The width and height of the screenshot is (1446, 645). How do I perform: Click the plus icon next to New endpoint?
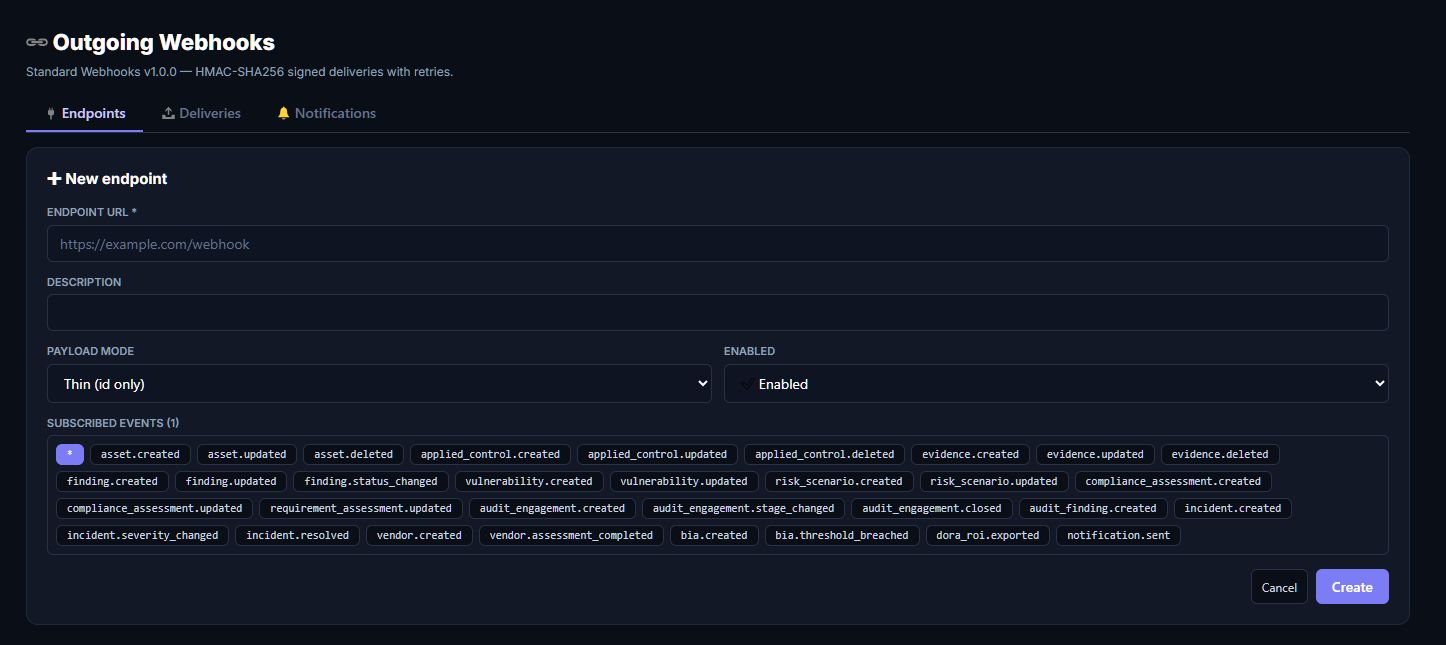[54, 179]
